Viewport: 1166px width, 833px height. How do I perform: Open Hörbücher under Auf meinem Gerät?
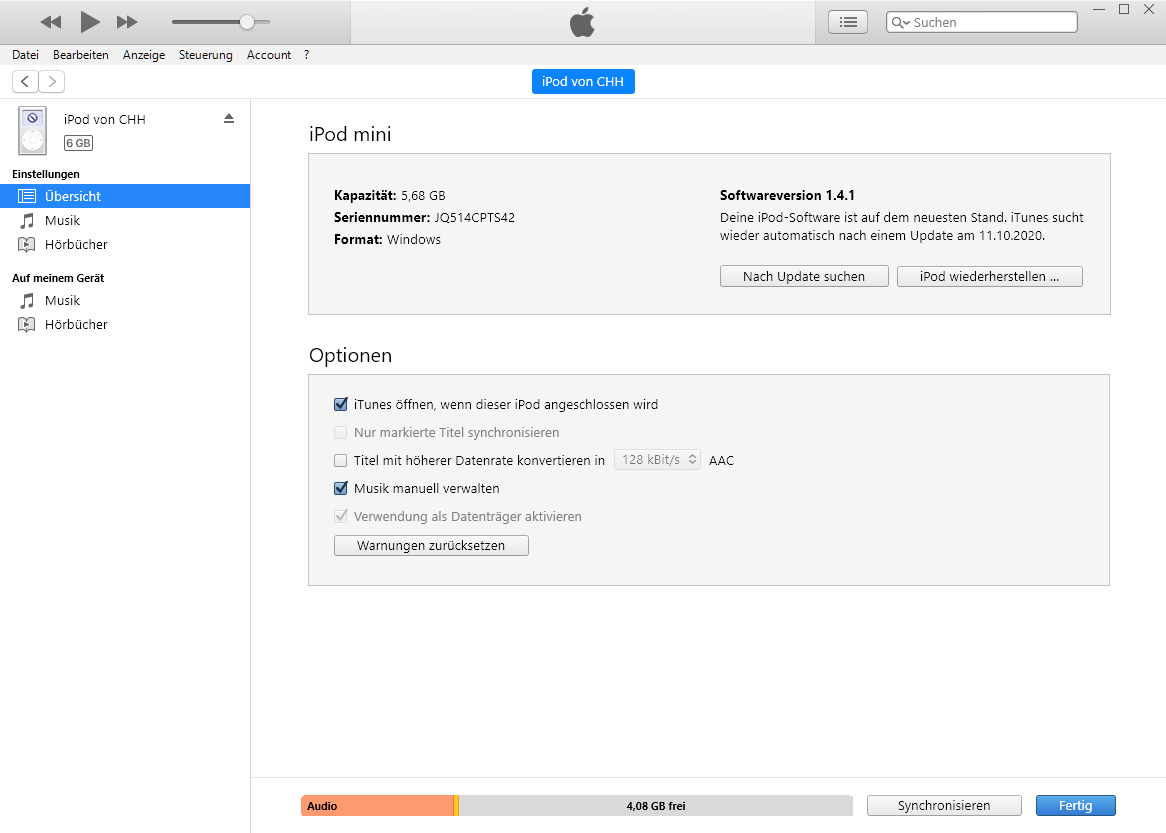pos(76,324)
